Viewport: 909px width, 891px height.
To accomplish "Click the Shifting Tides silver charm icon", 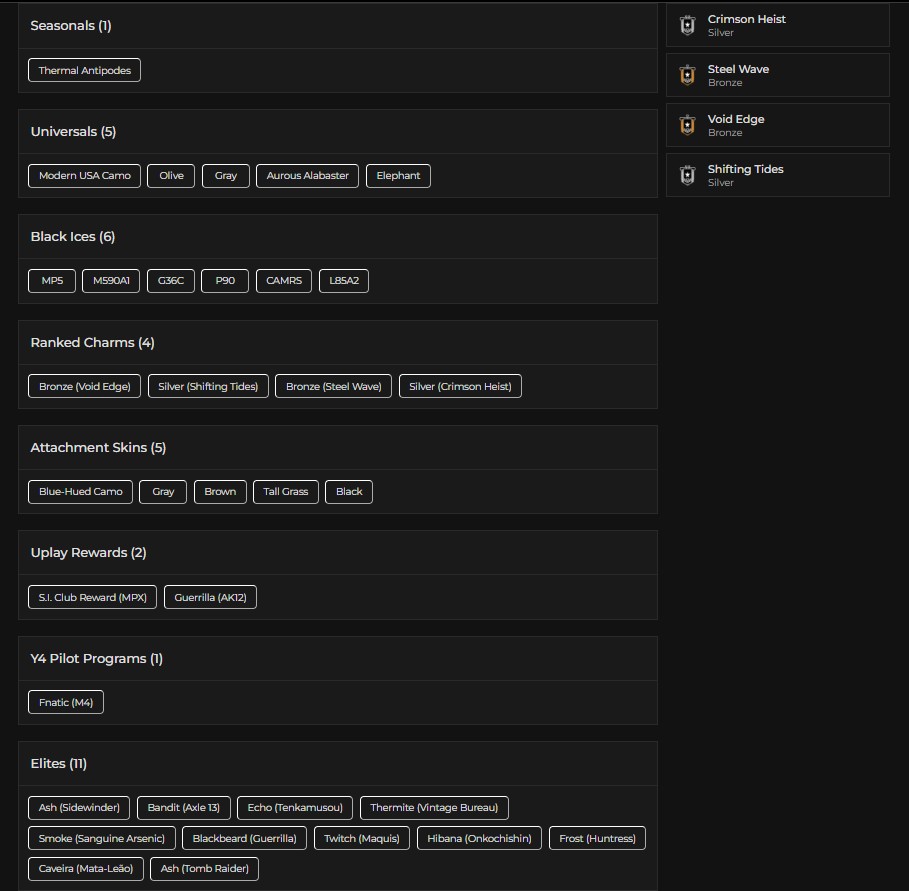I will coord(688,175).
